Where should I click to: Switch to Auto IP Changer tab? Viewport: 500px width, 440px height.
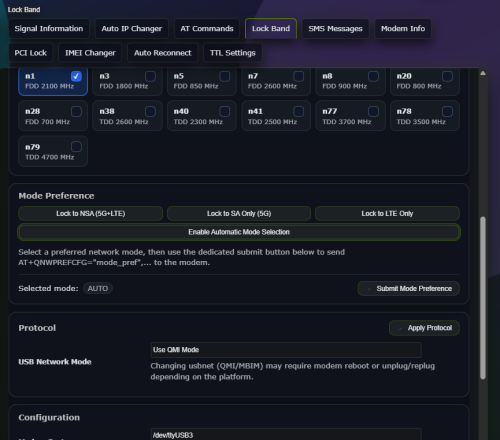click(132, 29)
